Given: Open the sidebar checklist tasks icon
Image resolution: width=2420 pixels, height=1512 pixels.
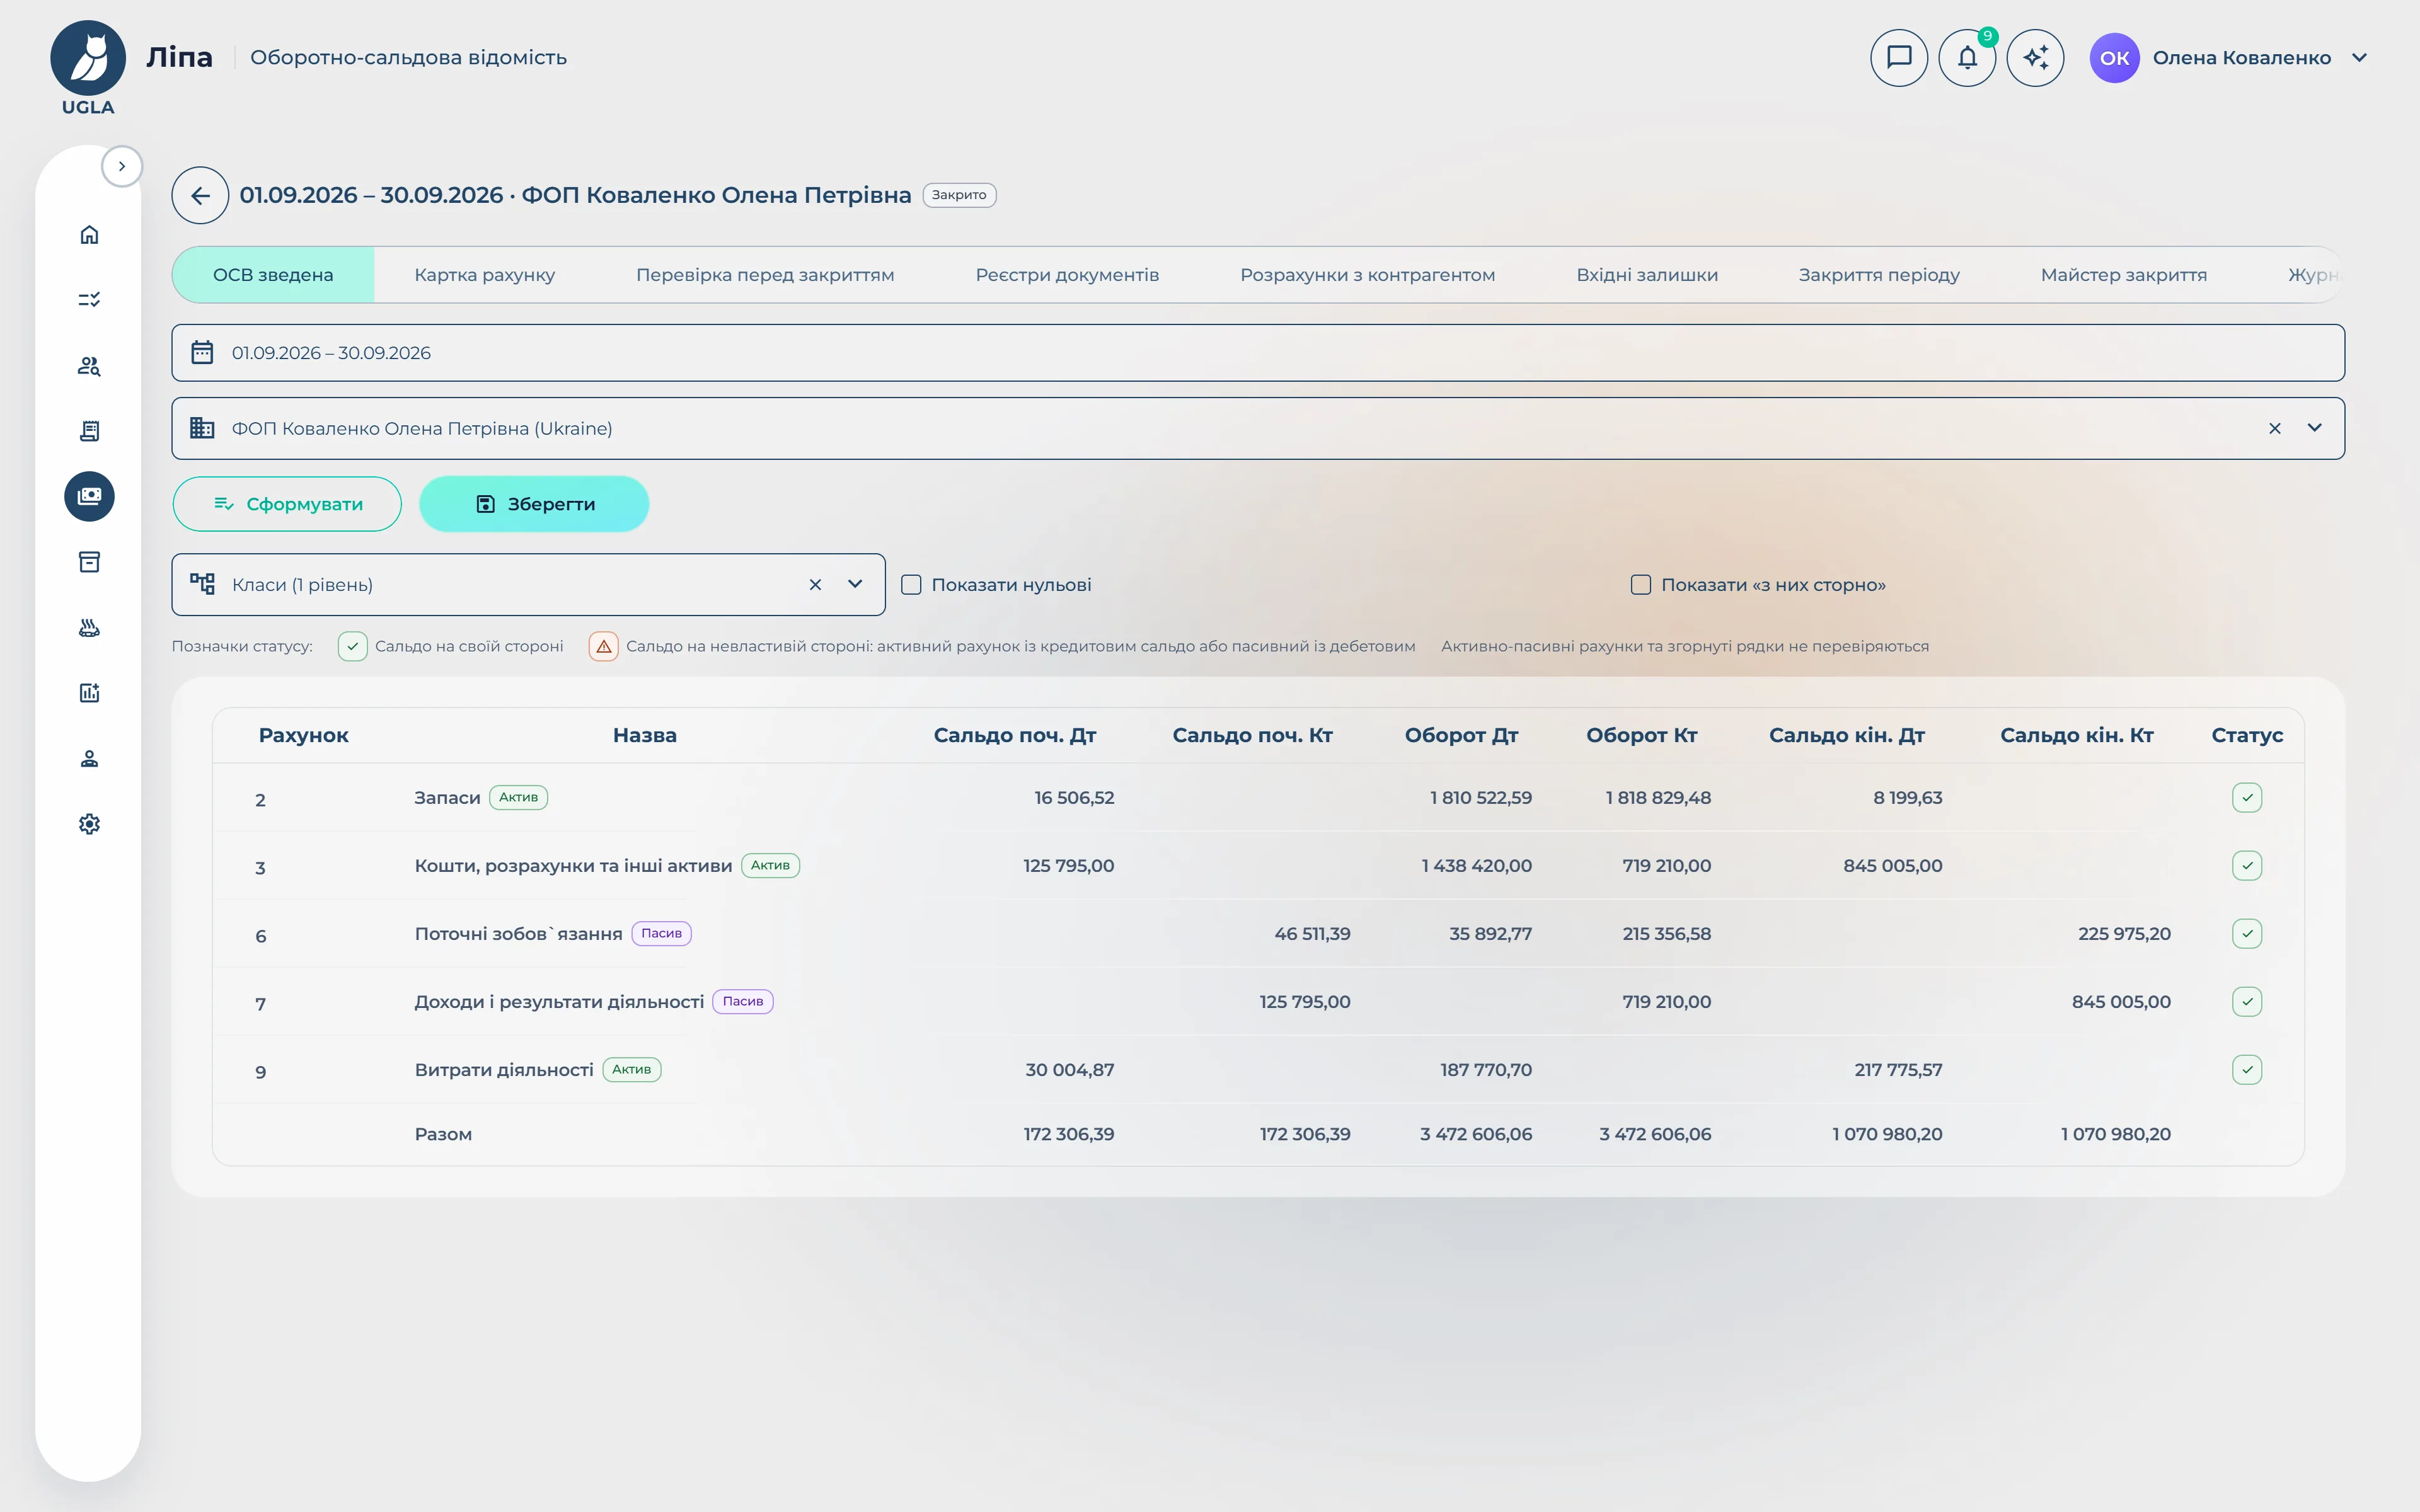Looking at the screenshot, I should 89,300.
